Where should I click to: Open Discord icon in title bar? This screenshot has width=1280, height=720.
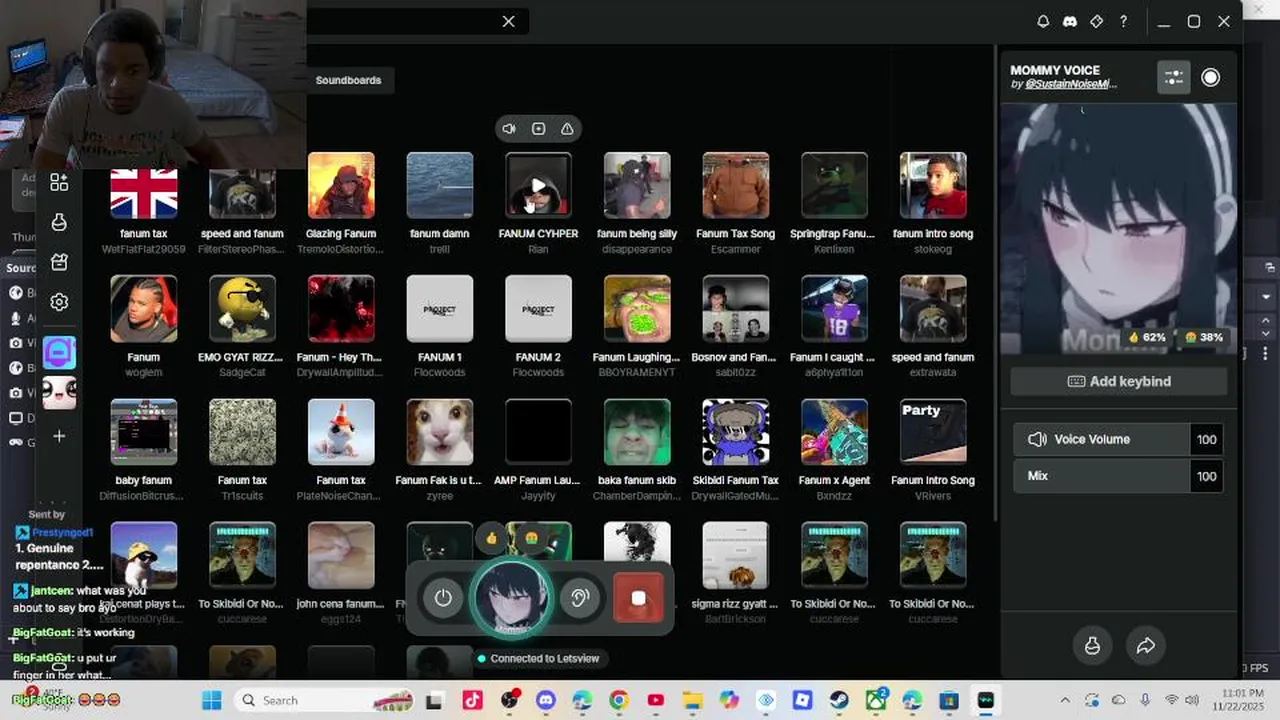coord(1069,21)
